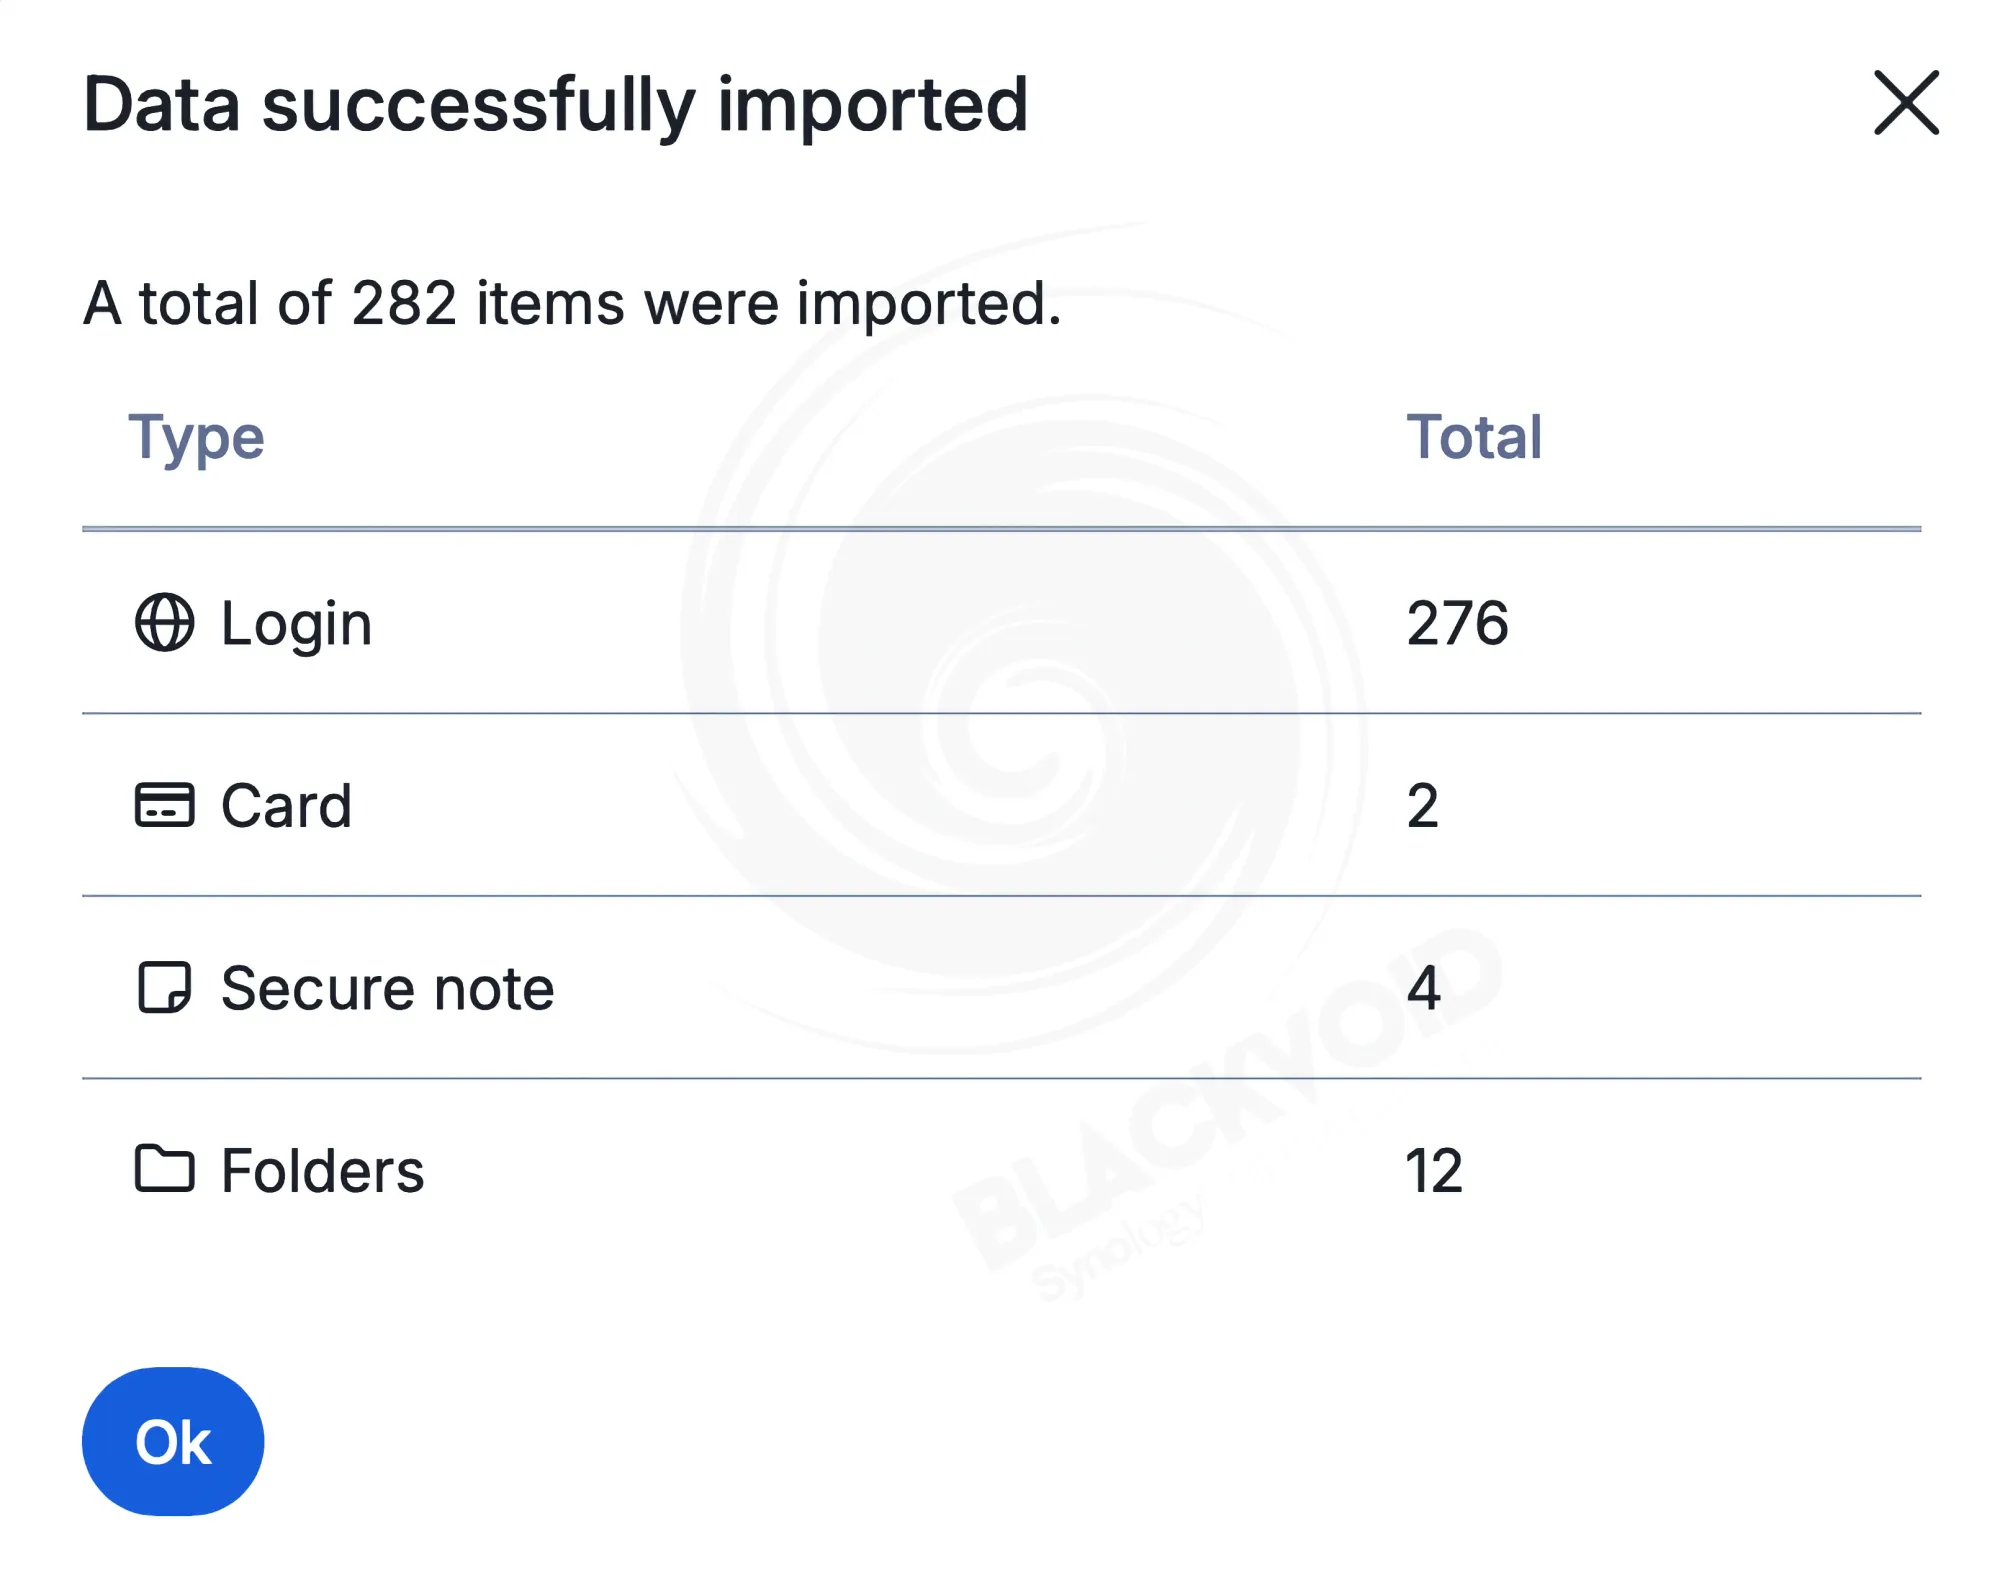Close the import dialog with X
This screenshot has width=2000, height=1572.
[1906, 103]
